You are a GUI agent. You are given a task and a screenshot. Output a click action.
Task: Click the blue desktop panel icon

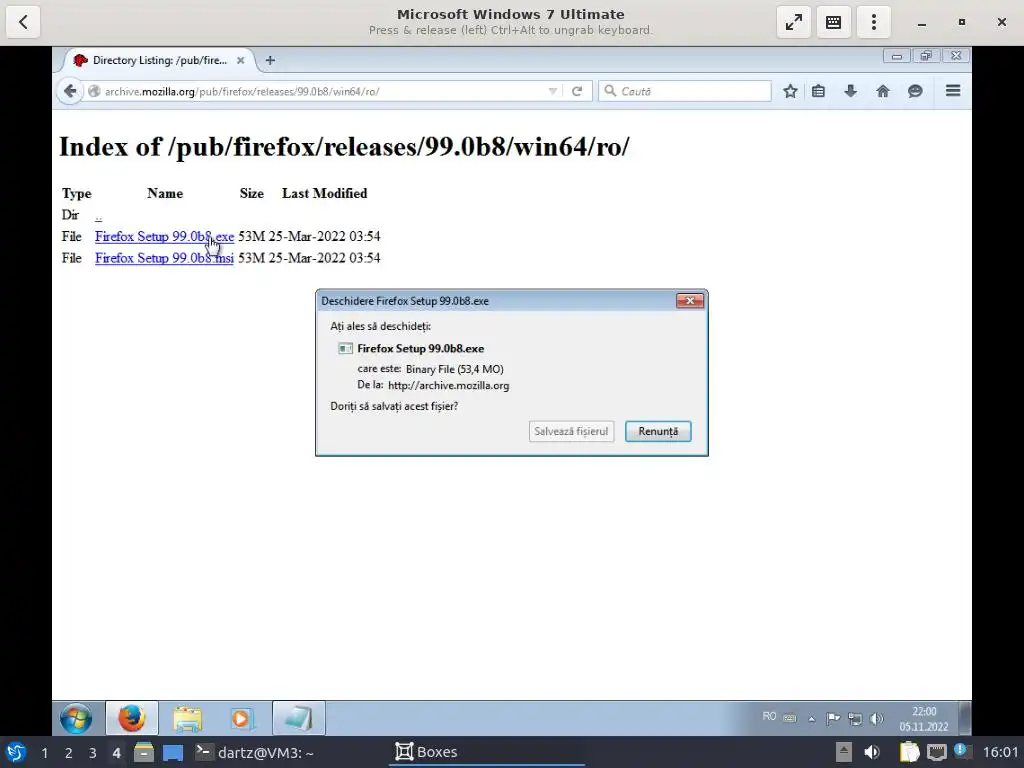[173, 753]
